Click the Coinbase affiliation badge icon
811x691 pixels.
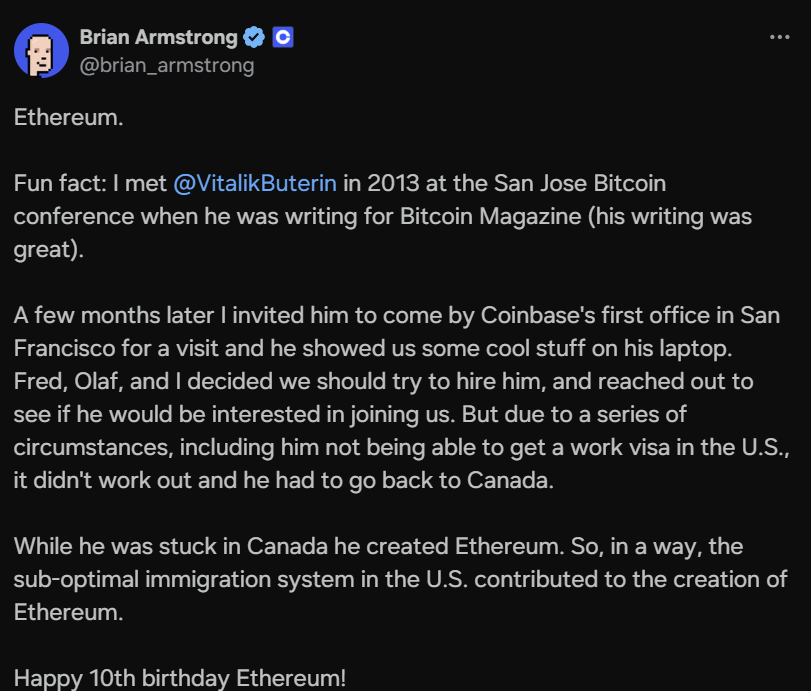click(283, 38)
